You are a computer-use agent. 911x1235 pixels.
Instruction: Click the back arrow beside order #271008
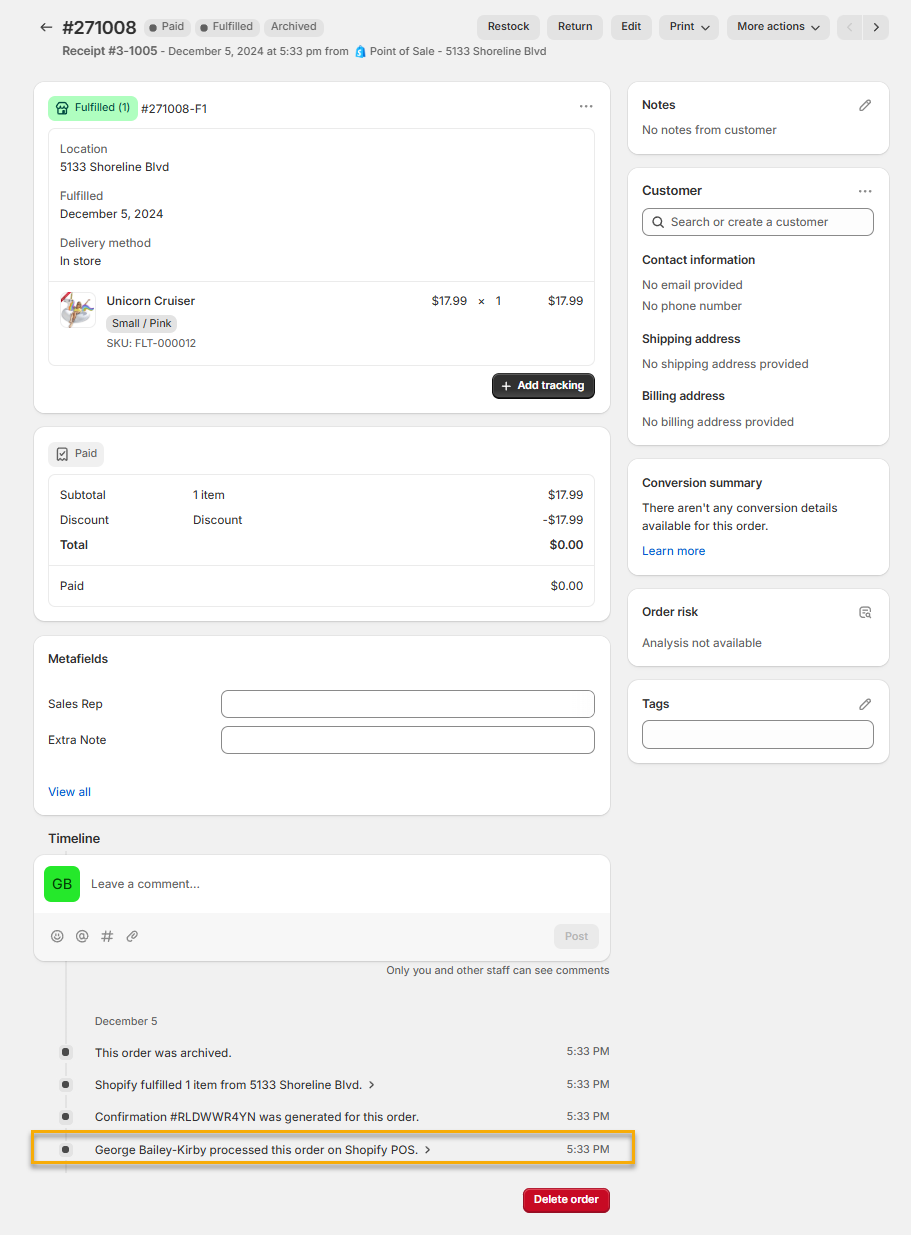46,27
